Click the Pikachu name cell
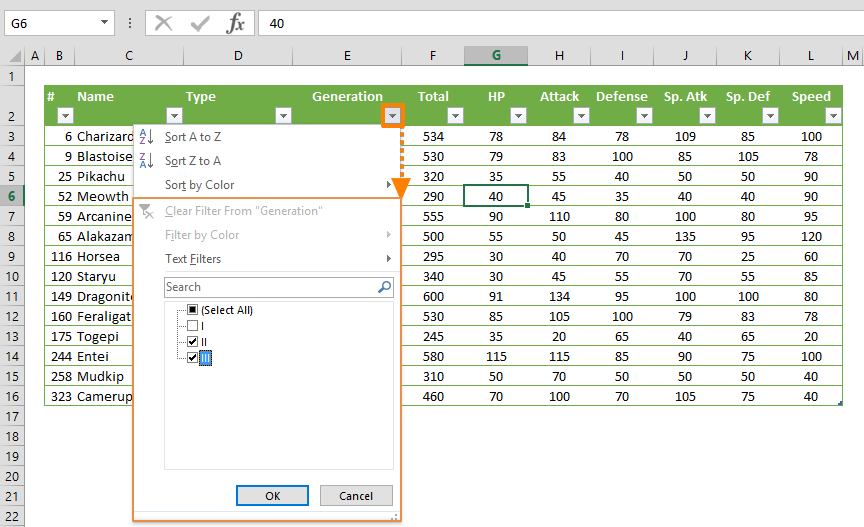Viewport: 864px width, 527px height. pos(104,176)
